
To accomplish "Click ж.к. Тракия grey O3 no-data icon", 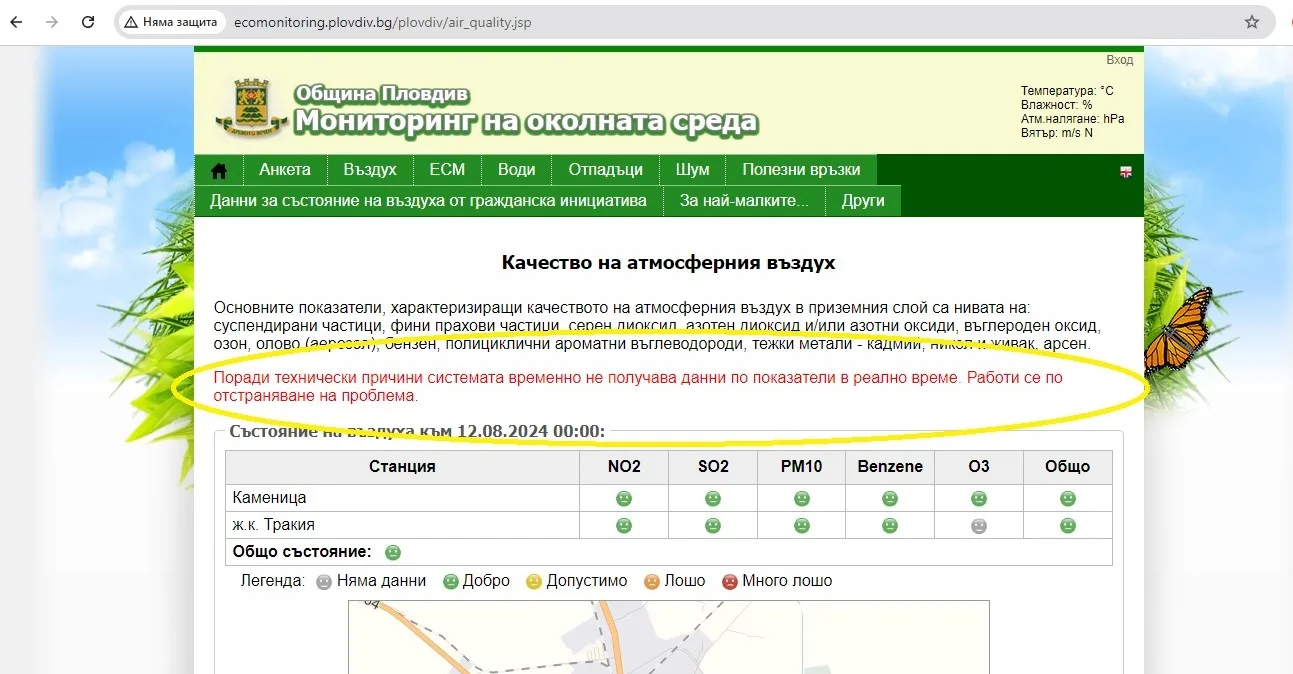I will [979, 525].
